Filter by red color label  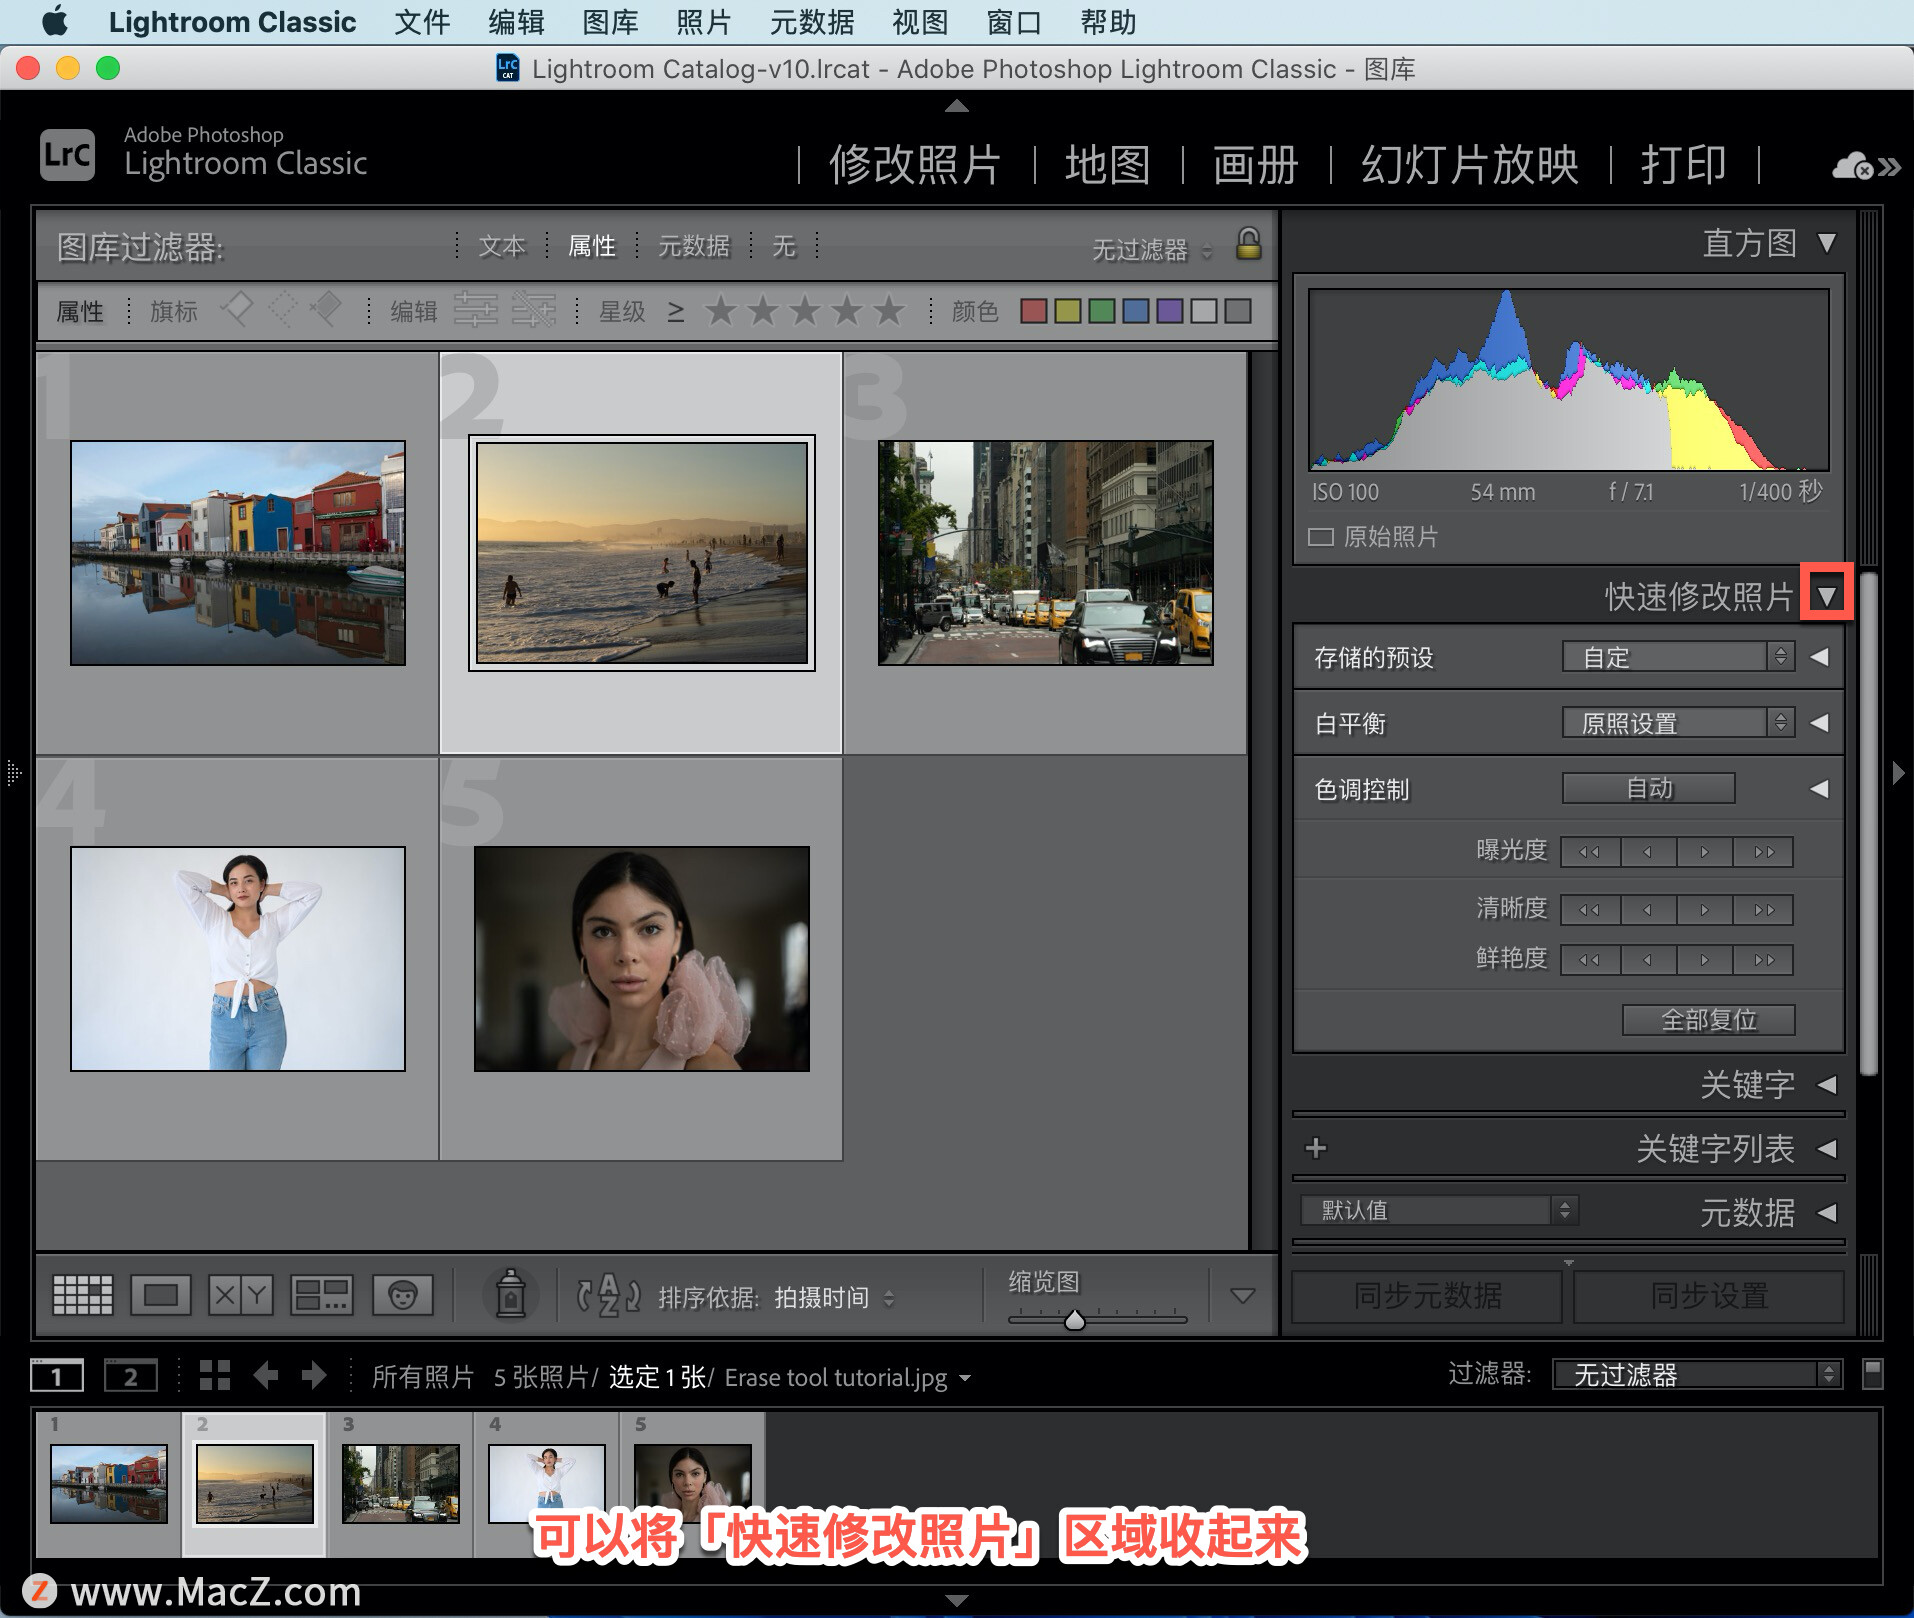pos(1034,311)
